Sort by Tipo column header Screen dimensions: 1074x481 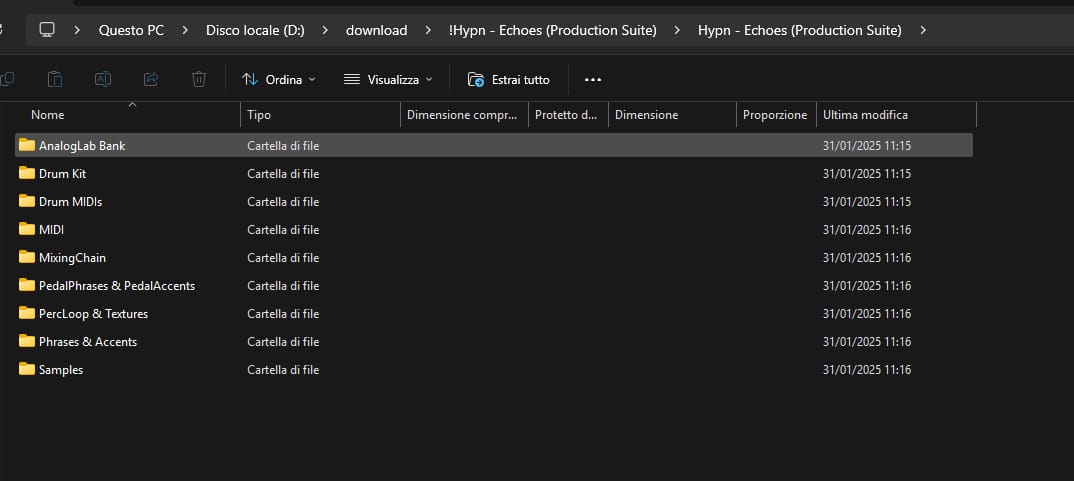coord(259,114)
